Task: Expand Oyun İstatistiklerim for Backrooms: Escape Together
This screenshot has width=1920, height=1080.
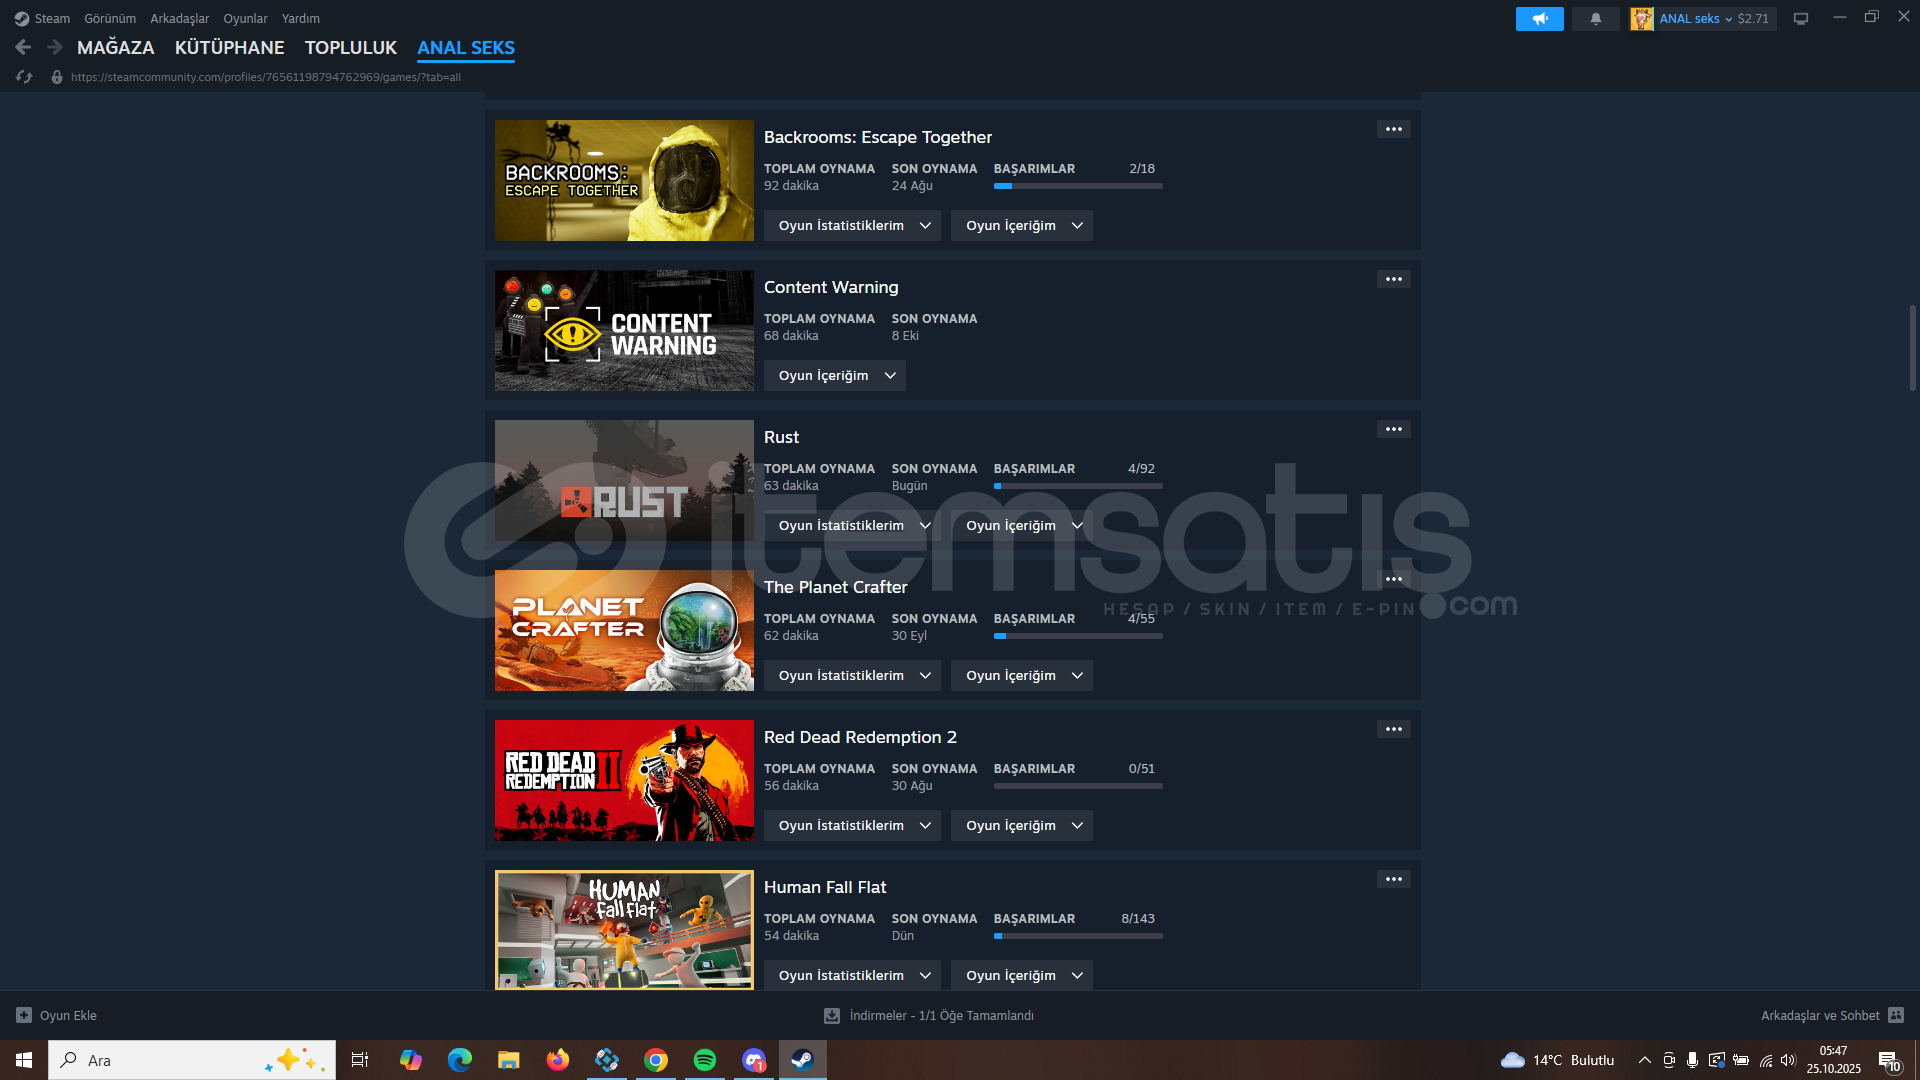Action: click(x=852, y=226)
